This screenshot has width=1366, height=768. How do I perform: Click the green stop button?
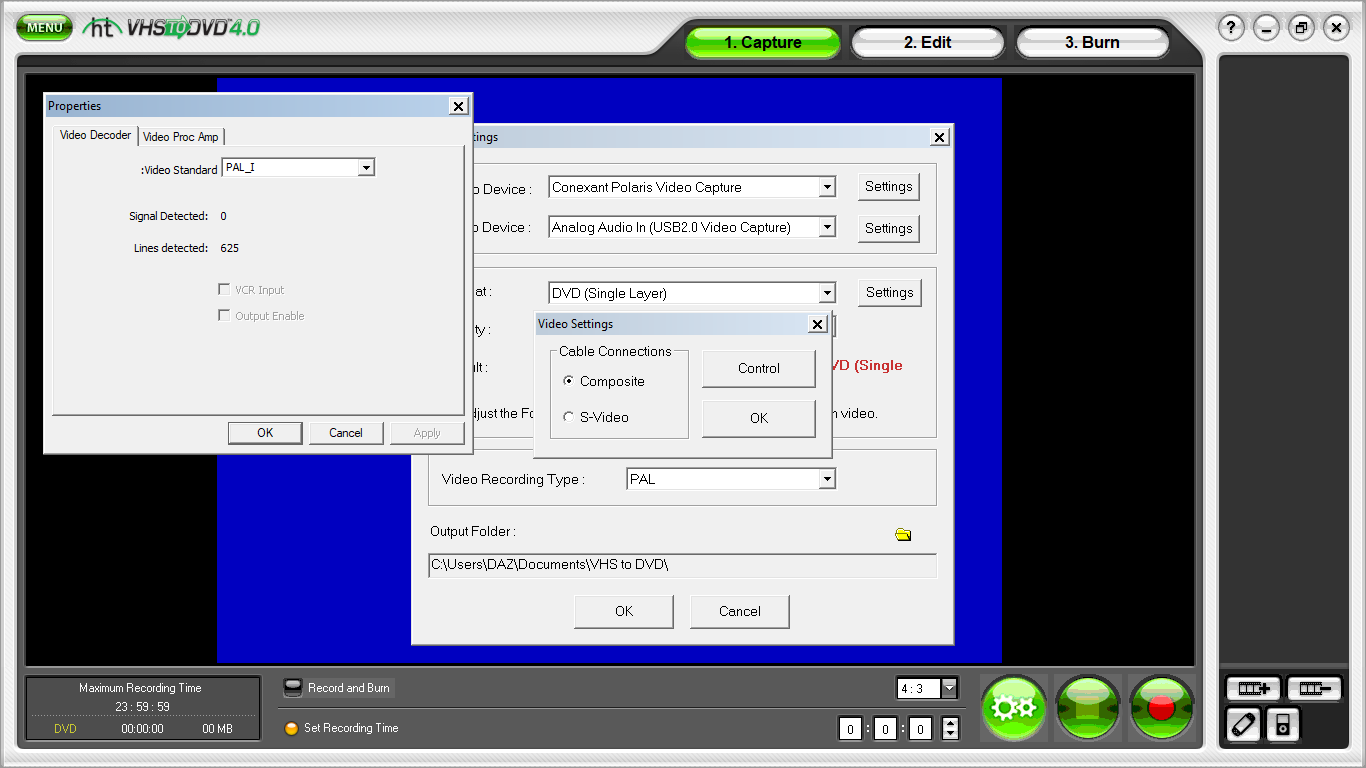pos(1087,707)
